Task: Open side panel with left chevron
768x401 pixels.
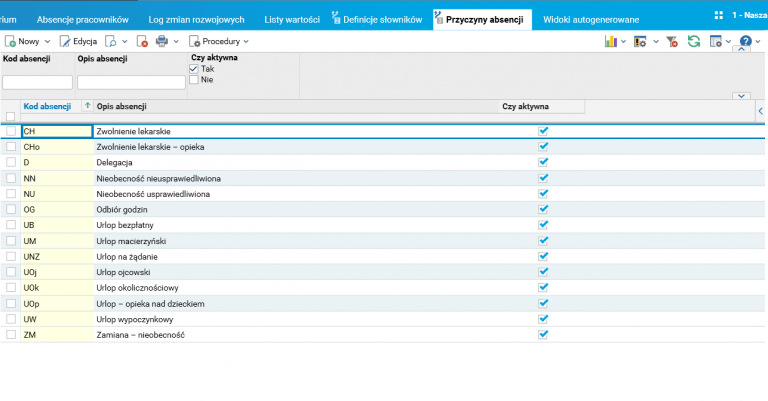Action: pyautogui.click(x=761, y=111)
